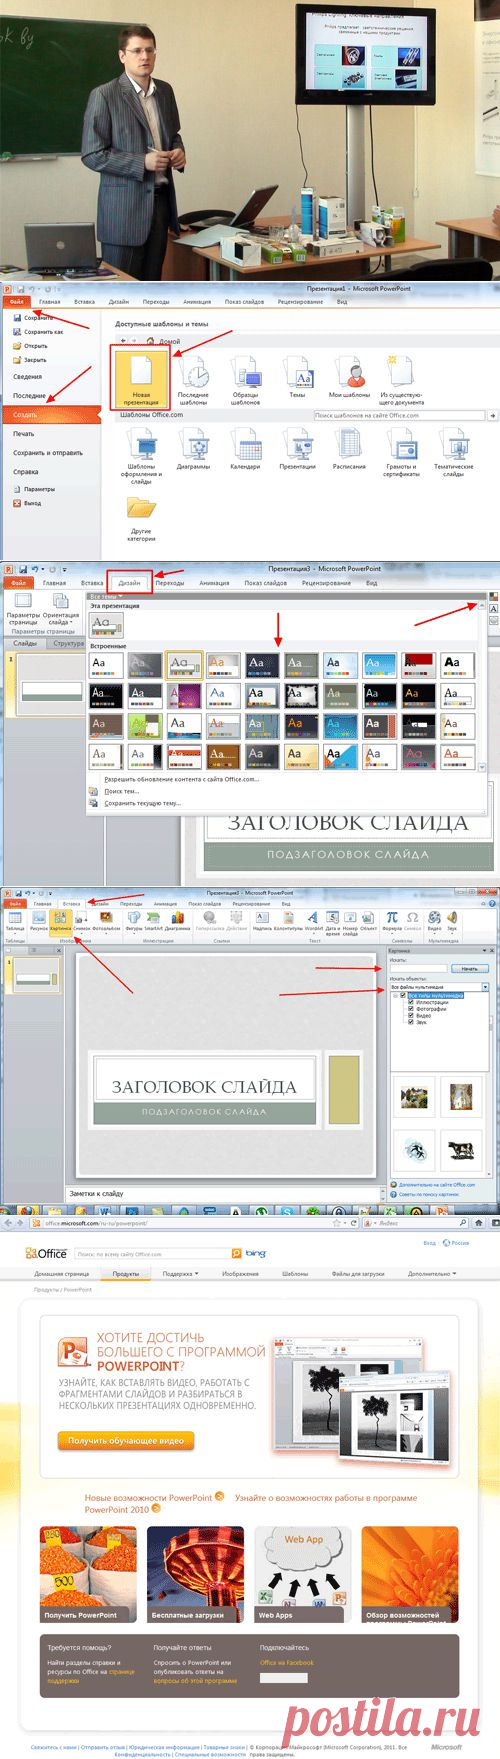The image size is (500, 1759).
Task: Open Последние шаблоны in available templates
Action: [193, 382]
